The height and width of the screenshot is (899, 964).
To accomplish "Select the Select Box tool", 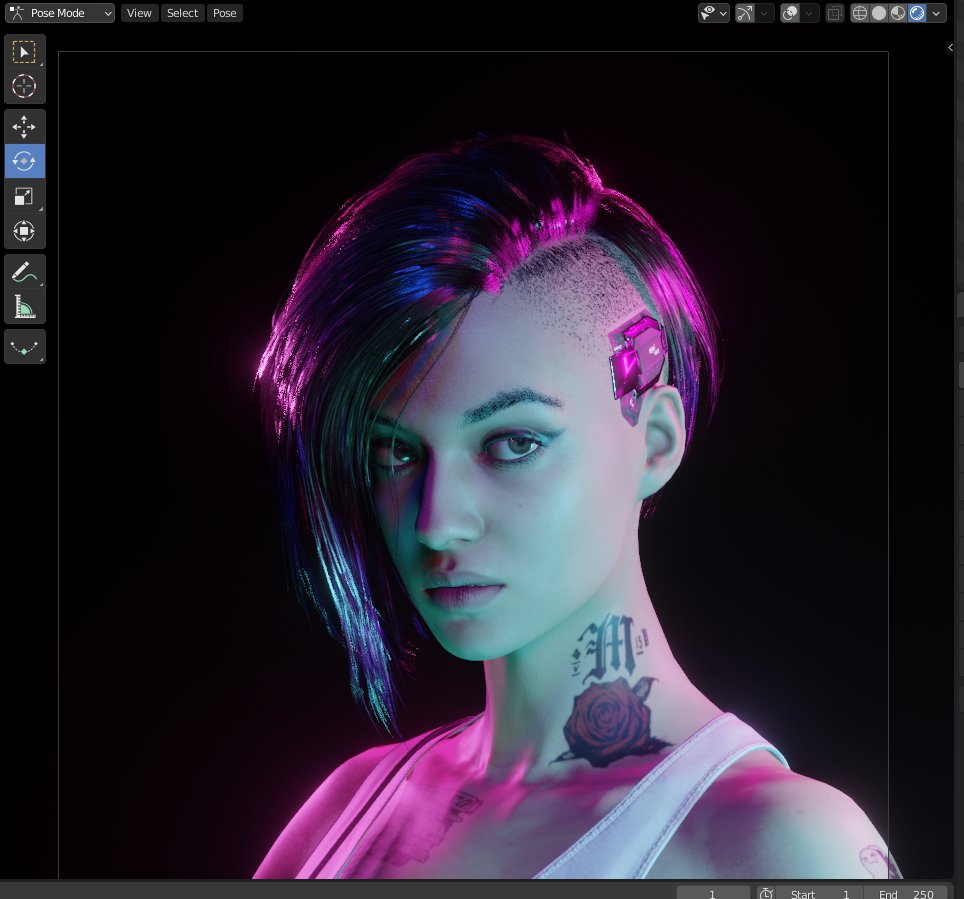I will tap(25, 52).
